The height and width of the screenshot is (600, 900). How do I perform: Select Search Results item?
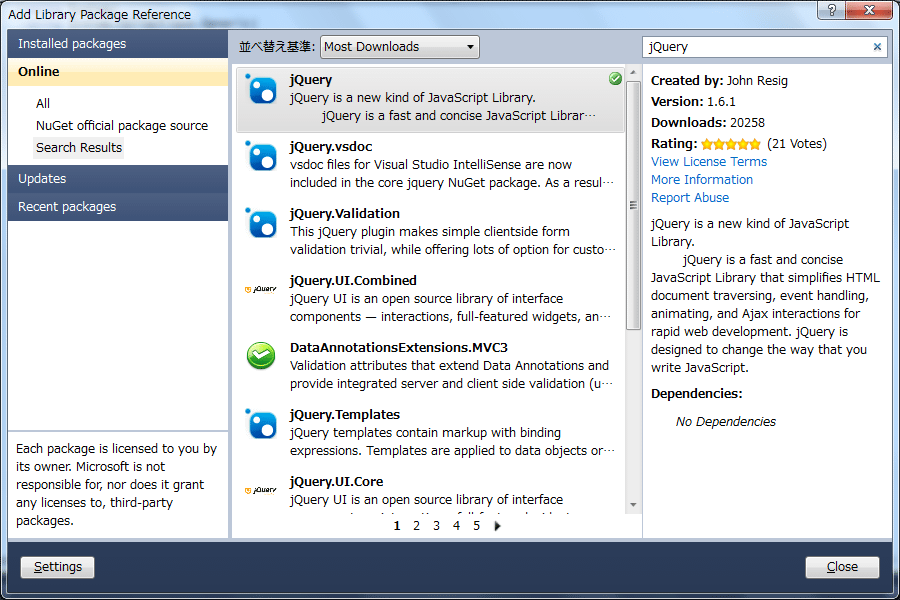(x=79, y=148)
